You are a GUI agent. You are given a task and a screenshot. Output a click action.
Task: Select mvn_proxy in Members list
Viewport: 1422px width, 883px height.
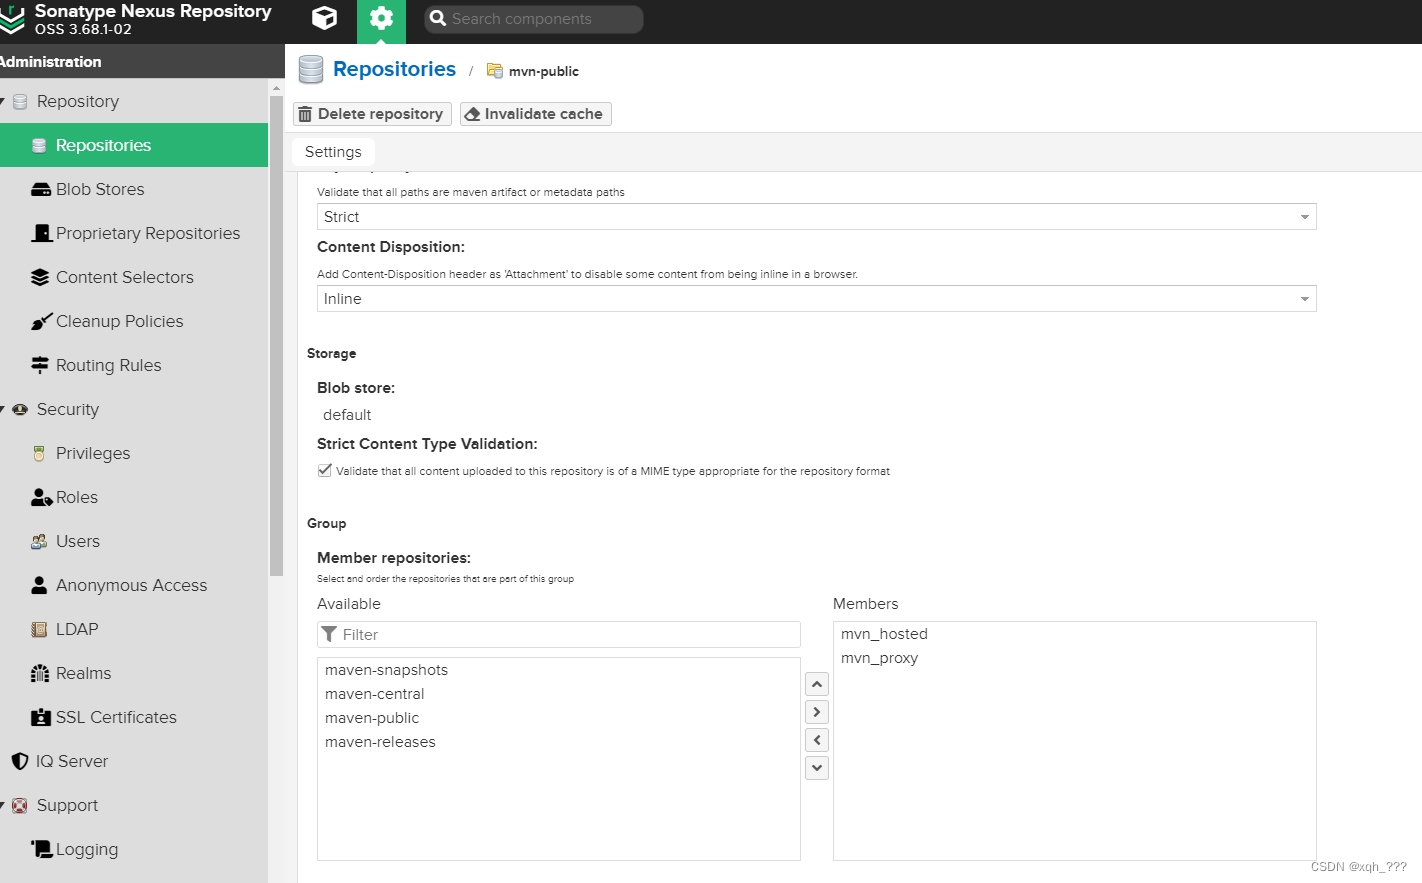point(1074,658)
